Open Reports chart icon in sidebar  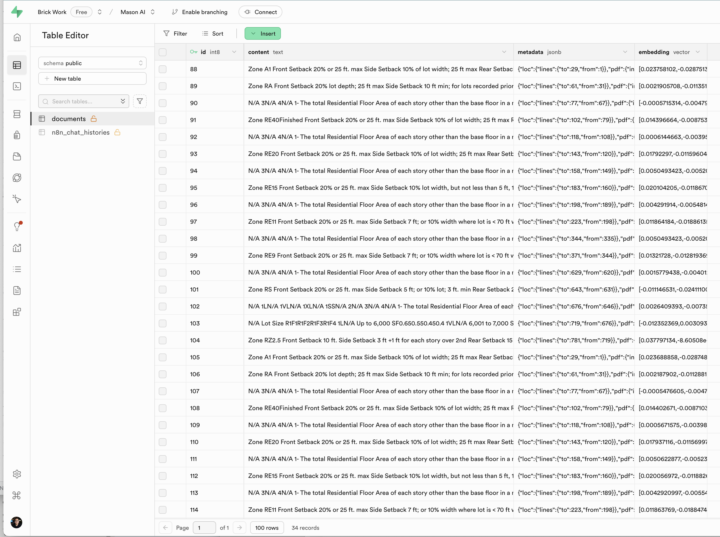(x=17, y=248)
